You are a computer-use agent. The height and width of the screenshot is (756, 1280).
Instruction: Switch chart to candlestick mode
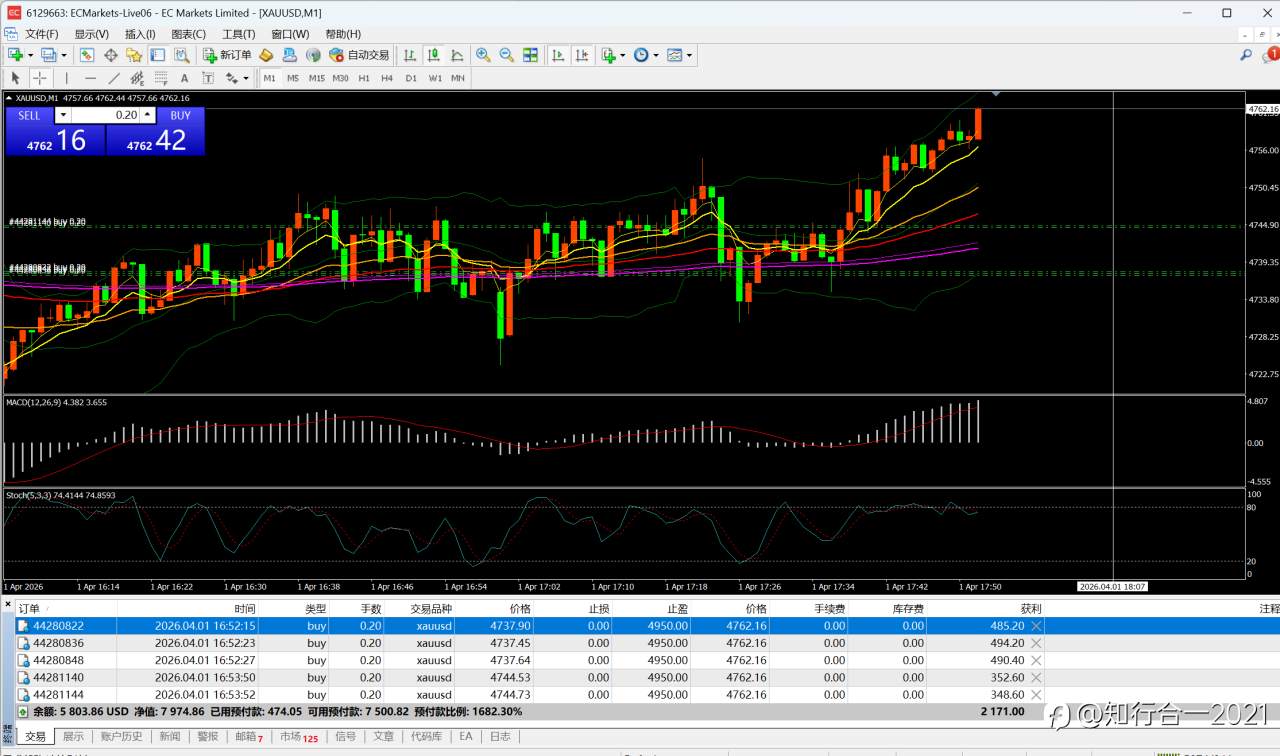(433, 55)
